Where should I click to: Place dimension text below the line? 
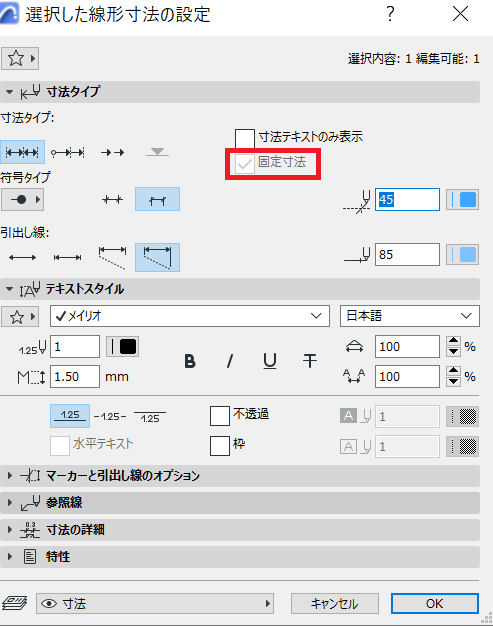[150, 417]
